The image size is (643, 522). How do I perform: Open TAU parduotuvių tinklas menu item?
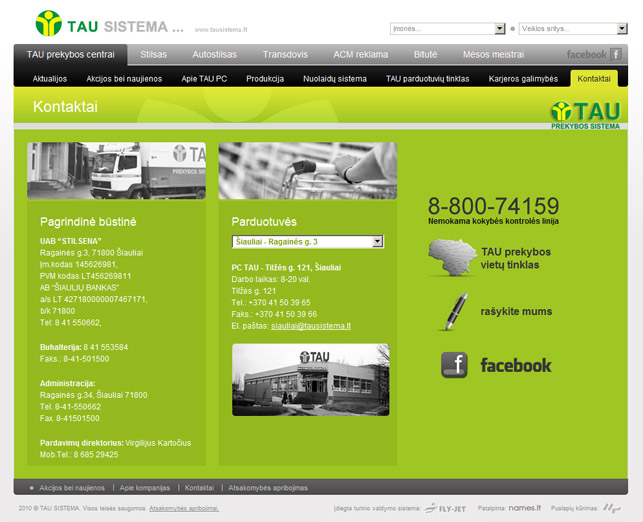pos(427,79)
